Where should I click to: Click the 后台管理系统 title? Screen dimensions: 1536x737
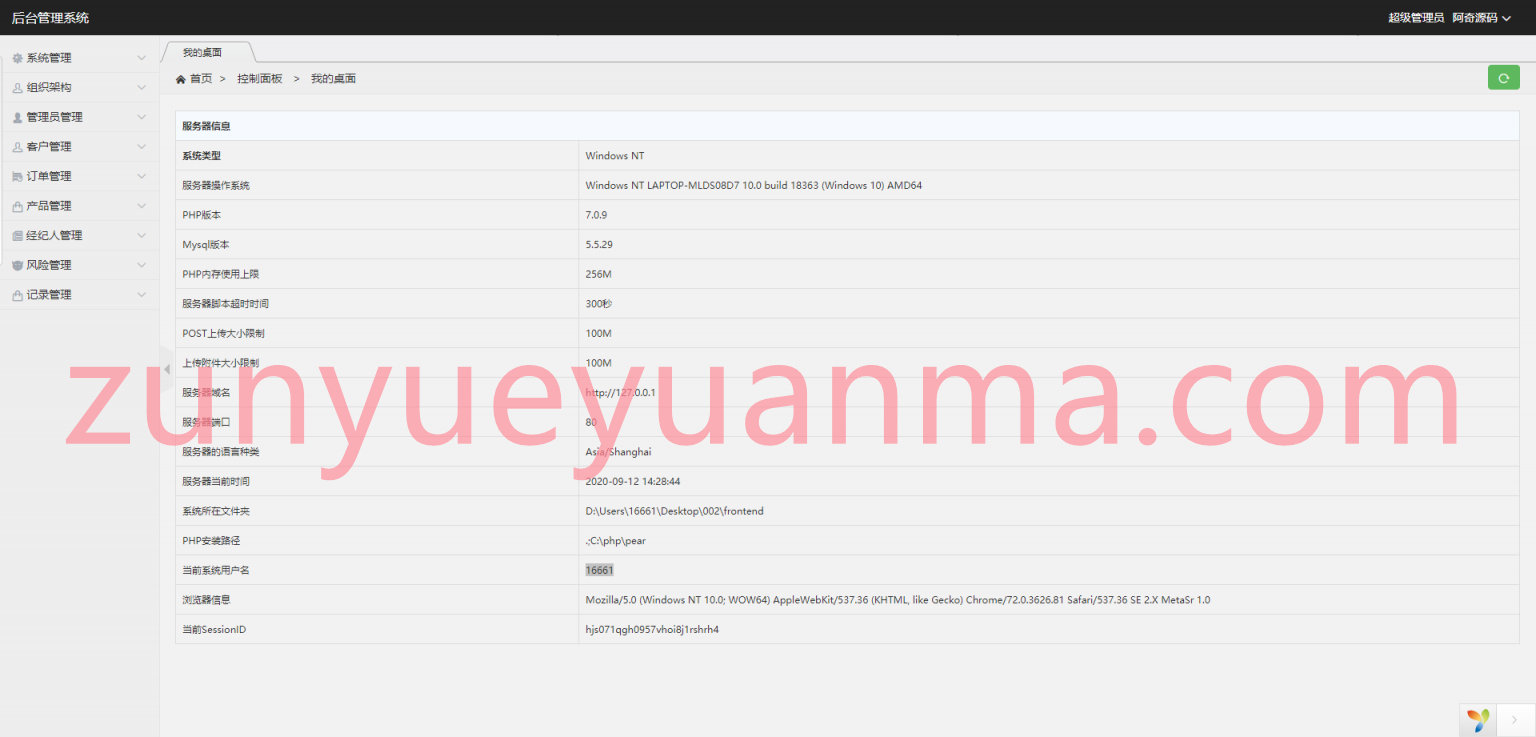point(50,18)
